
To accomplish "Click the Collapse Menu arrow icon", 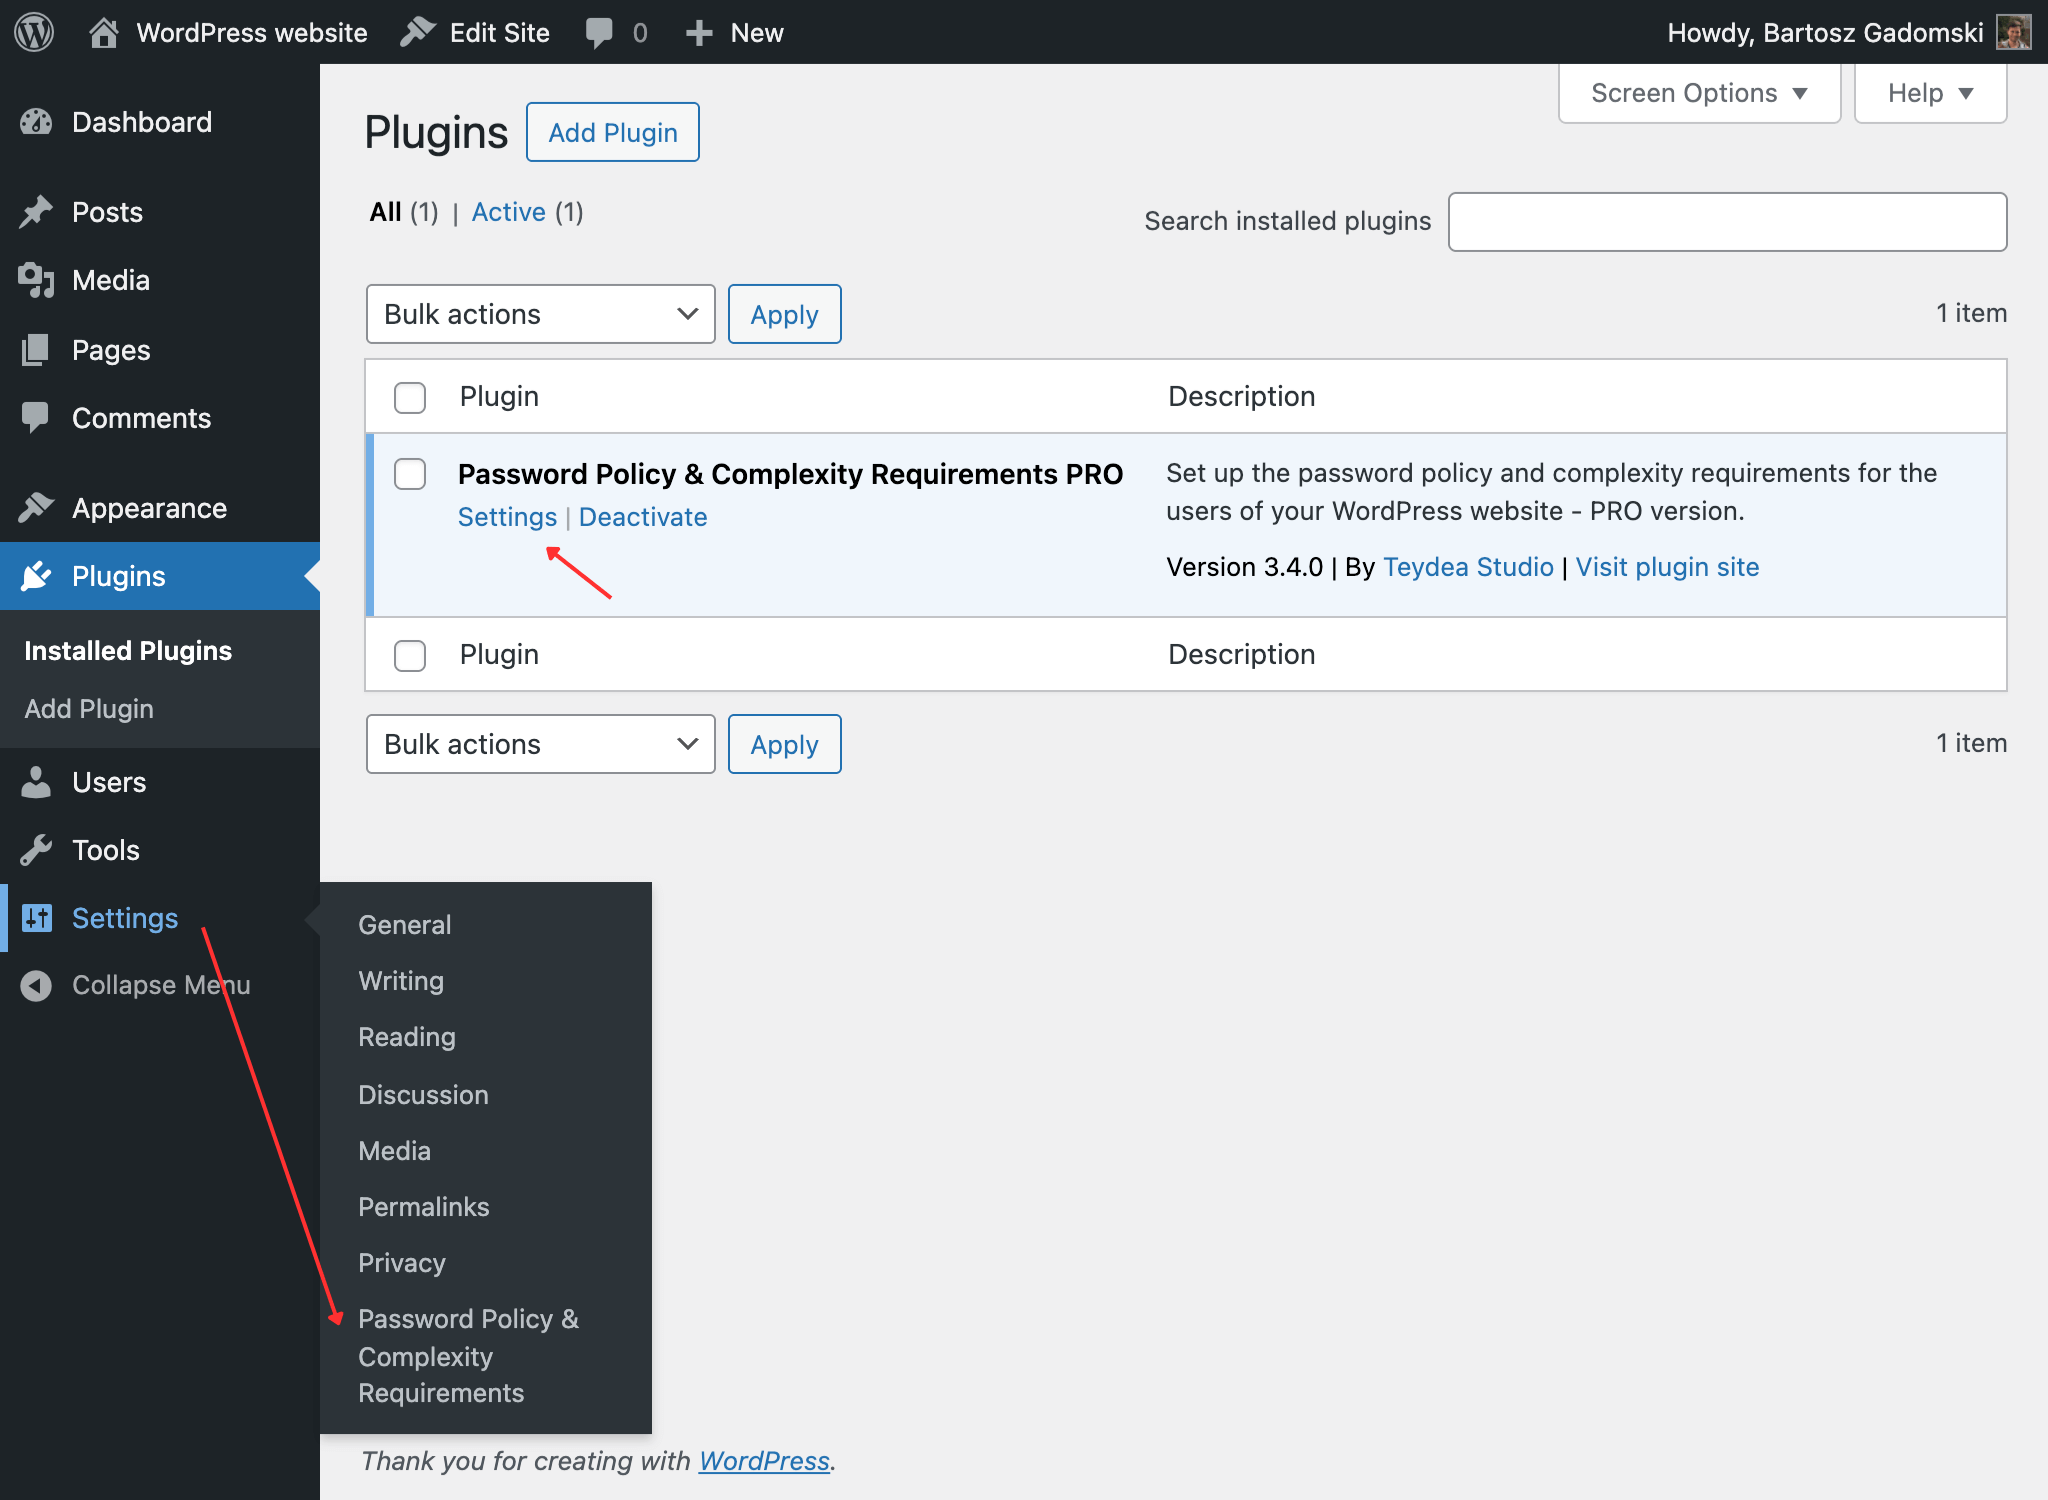I will click(x=36, y=985).
